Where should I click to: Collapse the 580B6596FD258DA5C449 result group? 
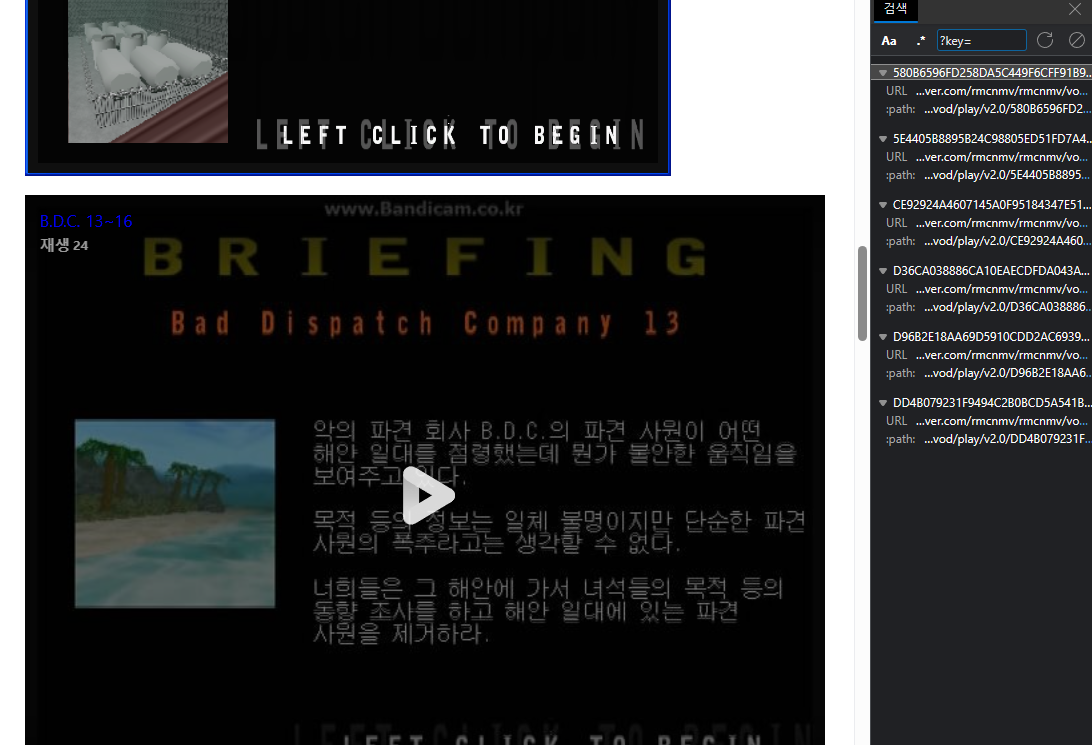882,72
